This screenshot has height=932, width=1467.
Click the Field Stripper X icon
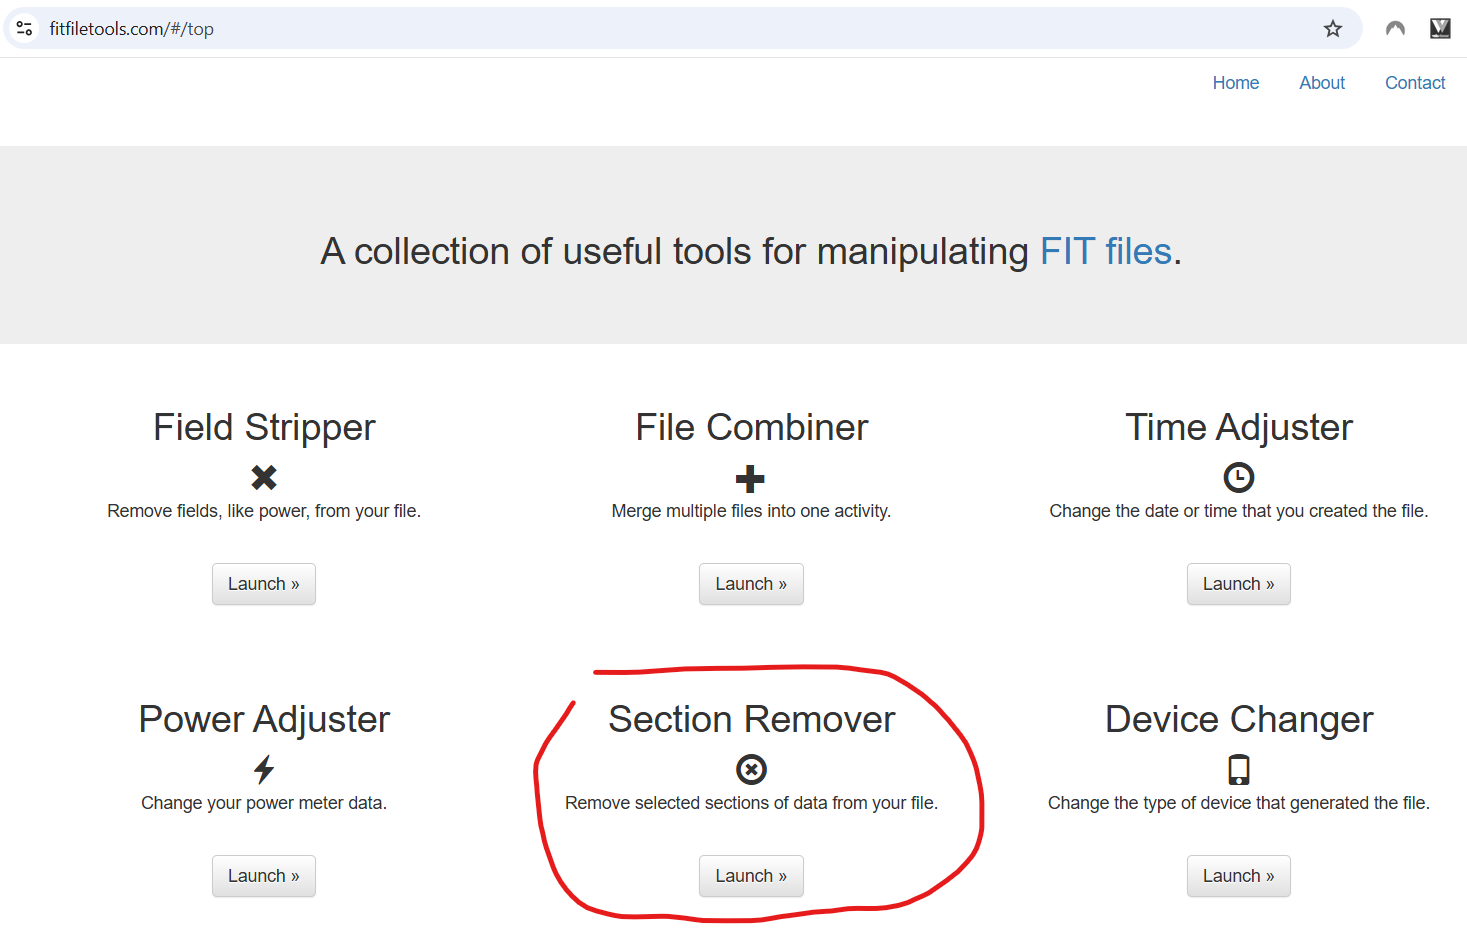(264, 477)
